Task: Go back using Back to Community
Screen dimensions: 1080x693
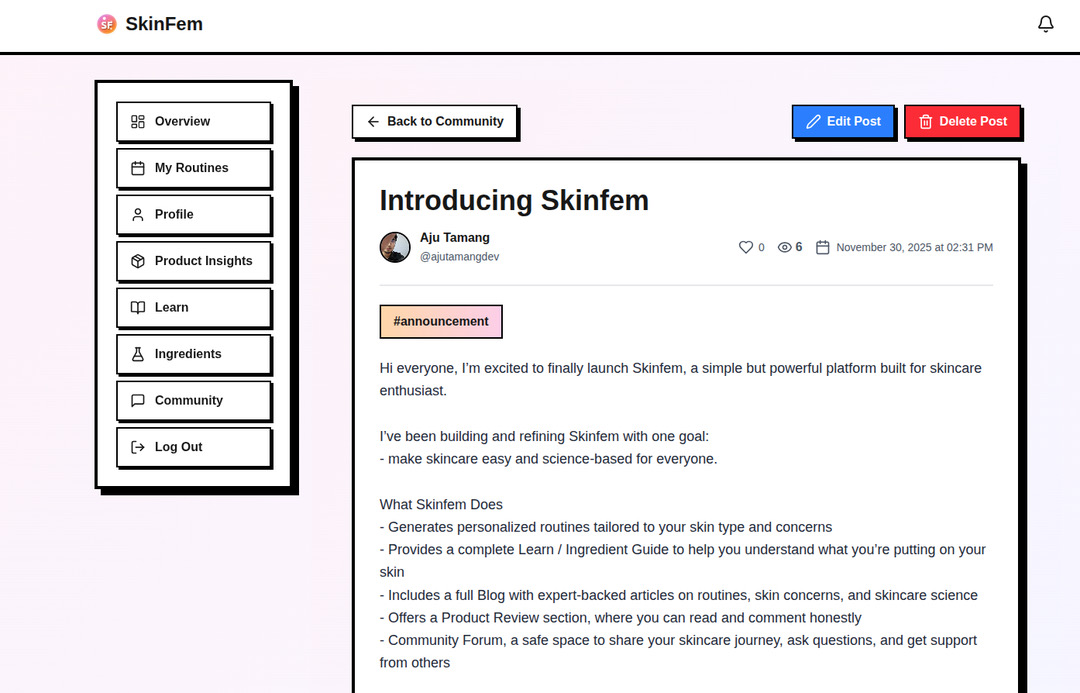Action: pos(434,121)
